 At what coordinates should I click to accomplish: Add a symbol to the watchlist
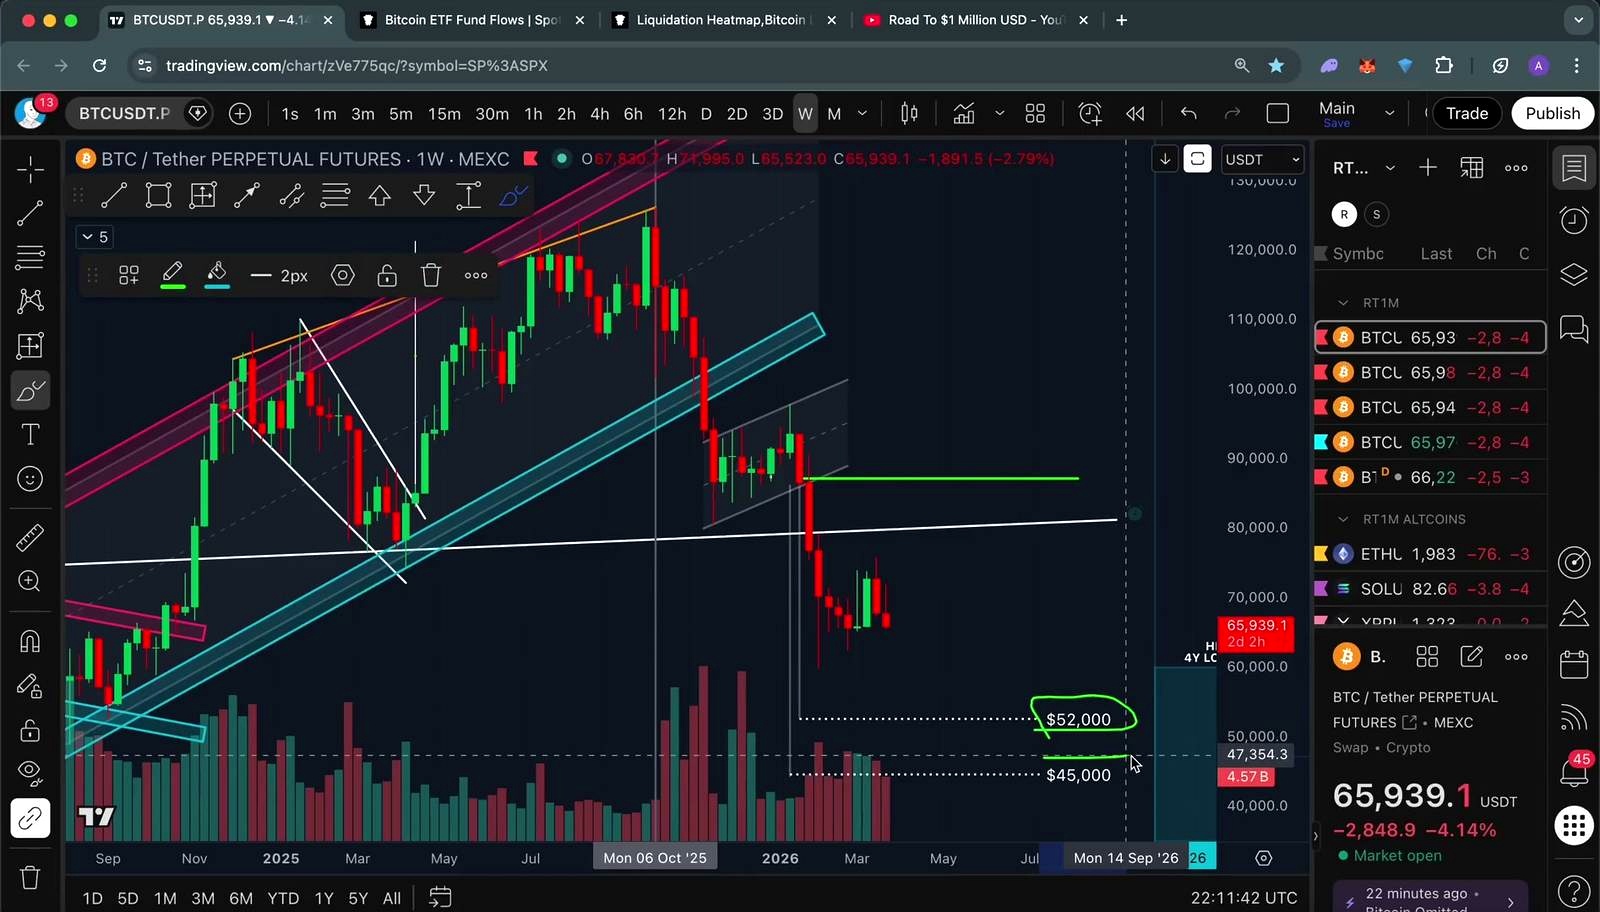pyautogui.click(x=1428, y=168)
